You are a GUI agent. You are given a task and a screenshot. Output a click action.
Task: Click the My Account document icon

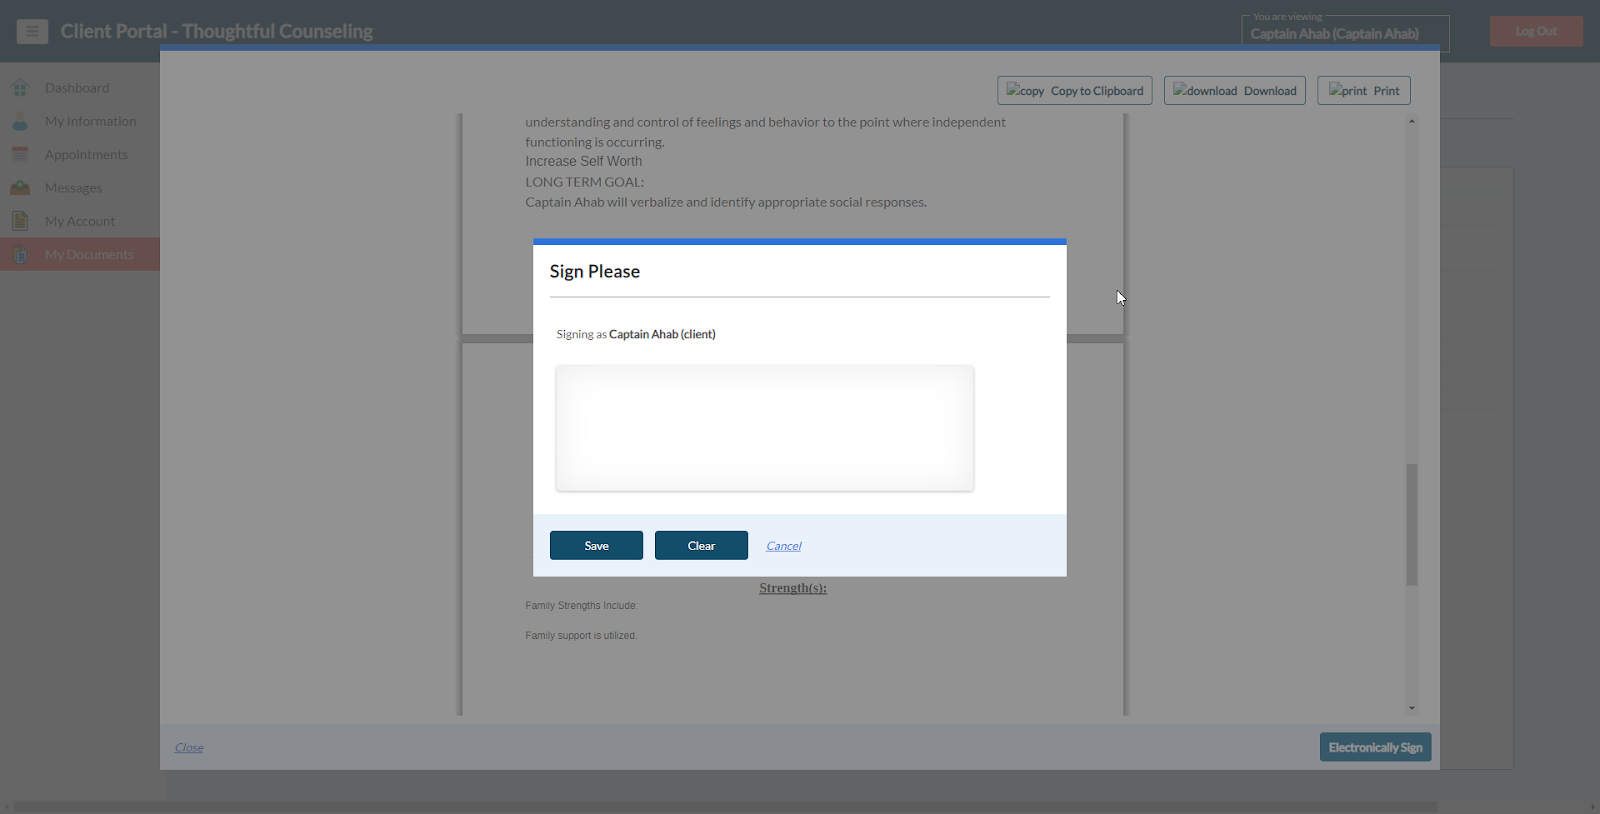tap(20, 221)
